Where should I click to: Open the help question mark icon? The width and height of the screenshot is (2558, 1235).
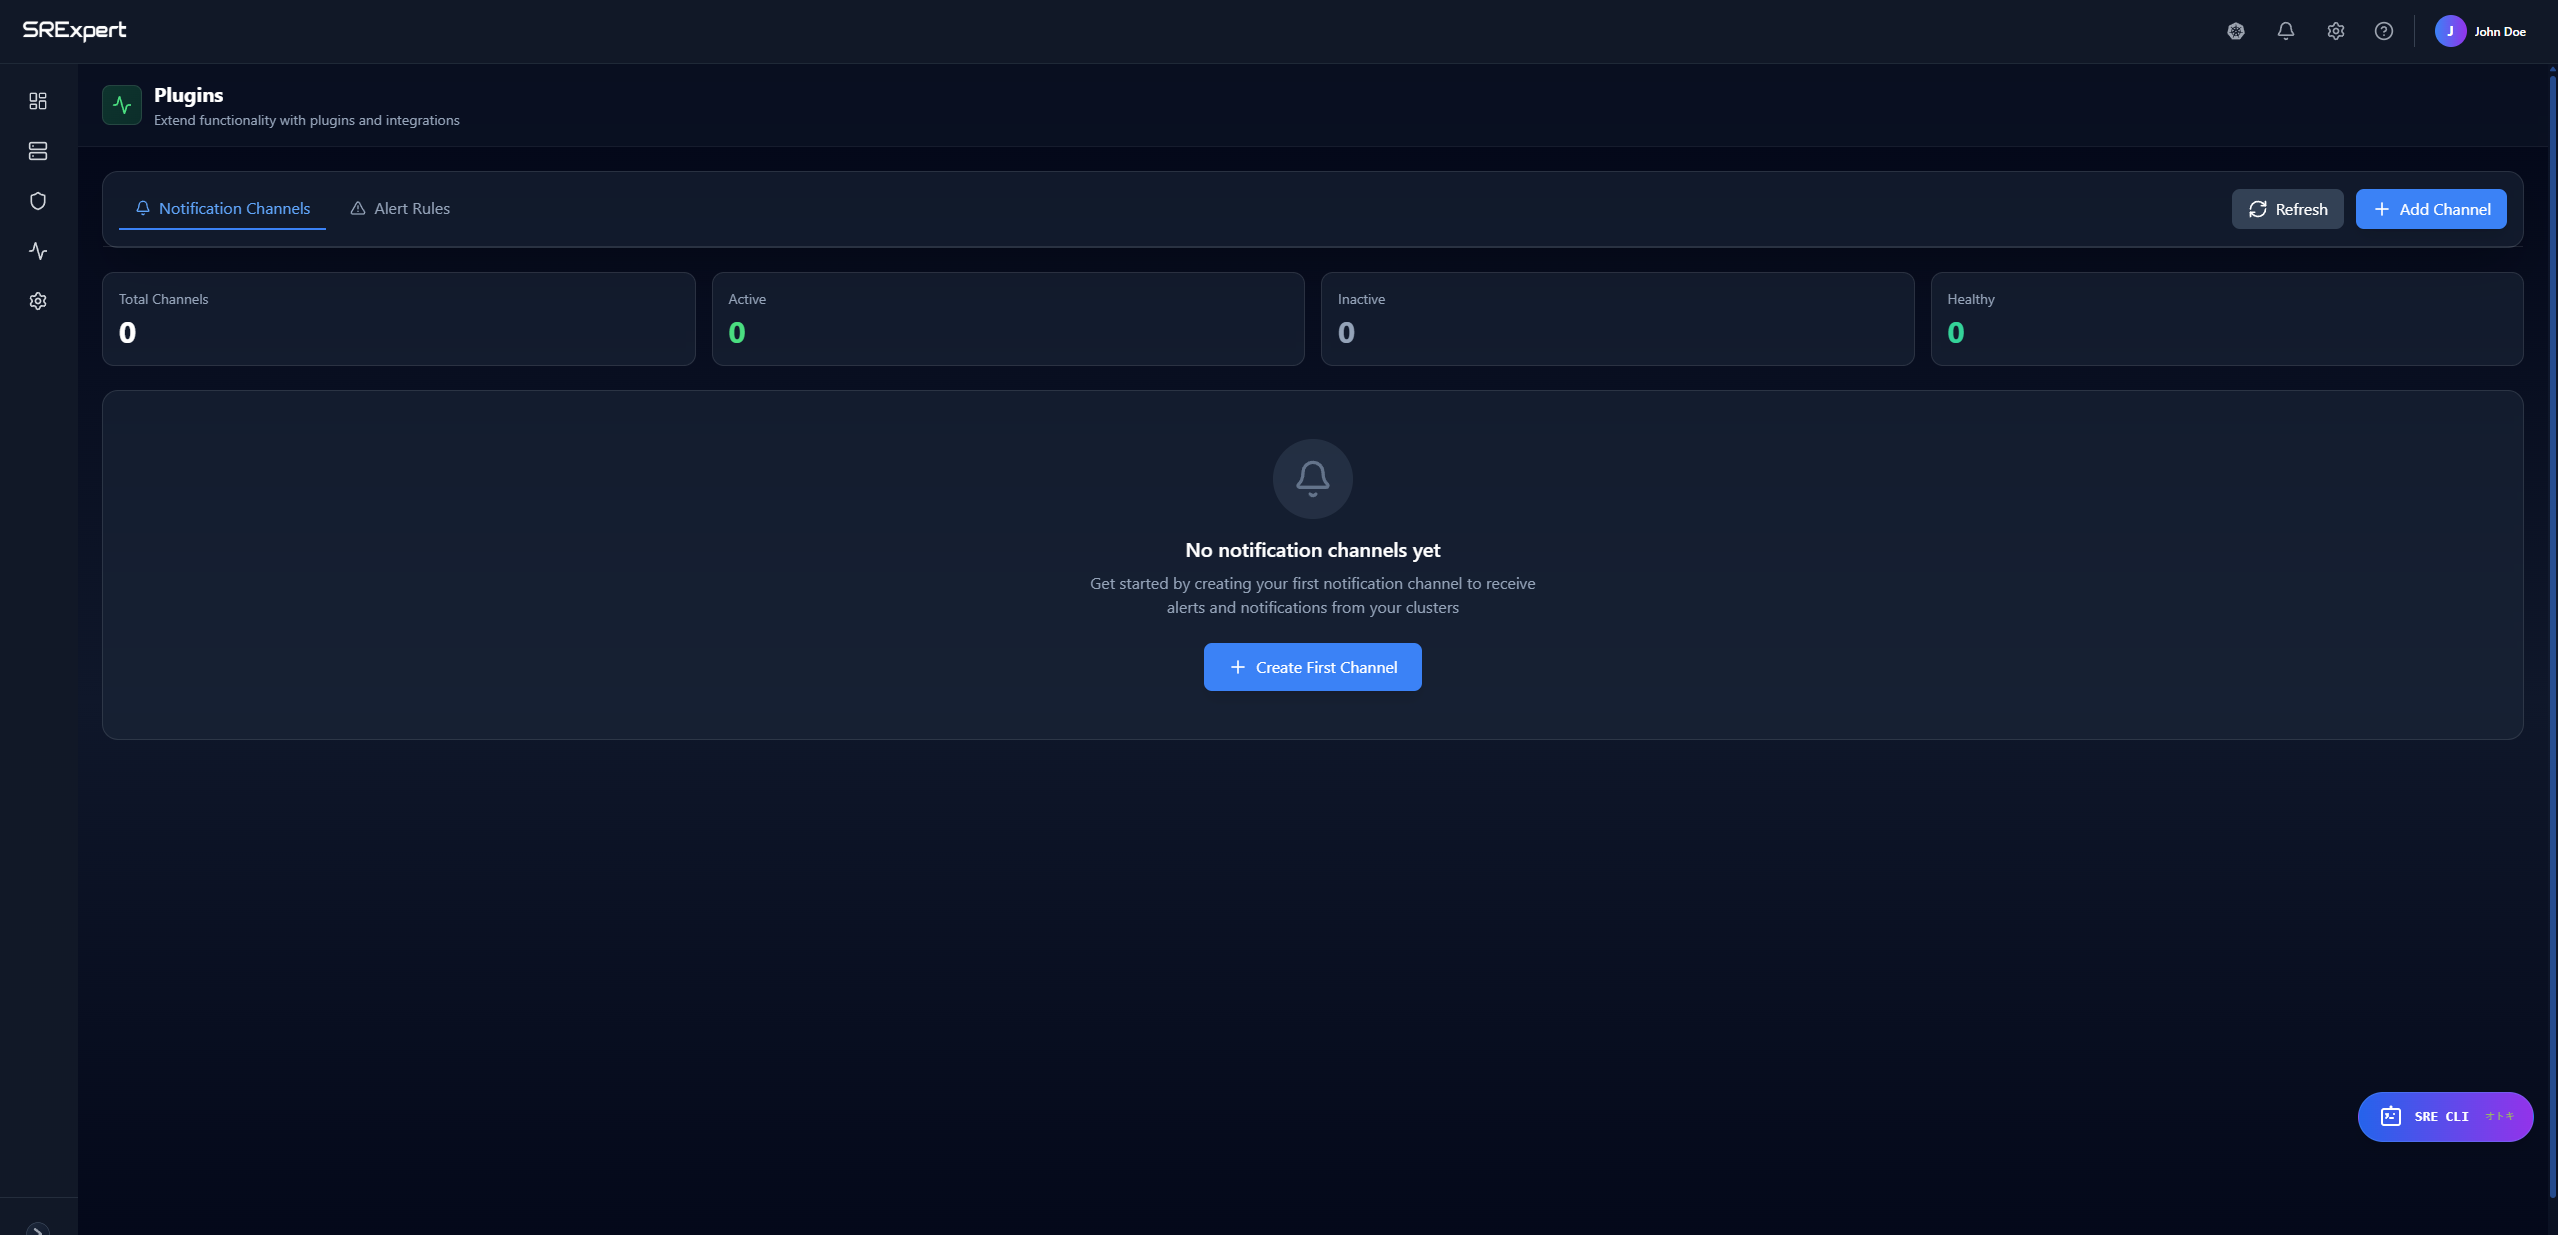[2383, 30]
